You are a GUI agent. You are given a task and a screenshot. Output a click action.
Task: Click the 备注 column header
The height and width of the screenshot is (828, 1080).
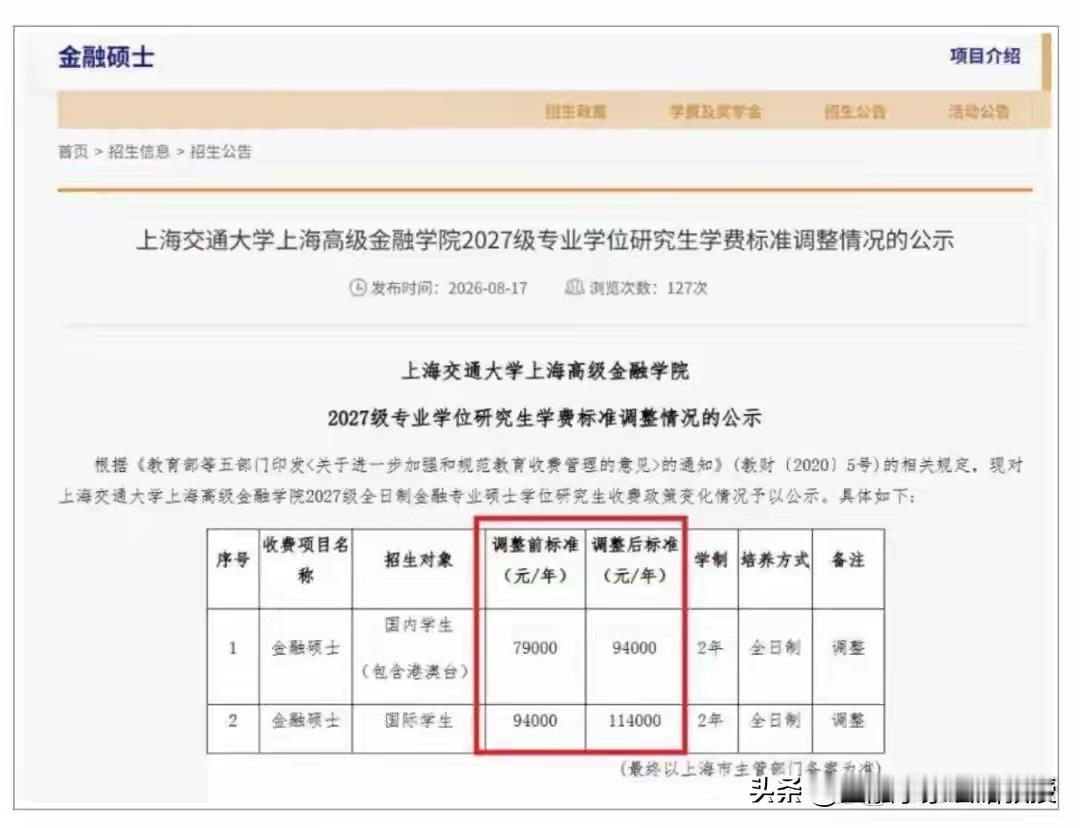click(x=848, y=560)
